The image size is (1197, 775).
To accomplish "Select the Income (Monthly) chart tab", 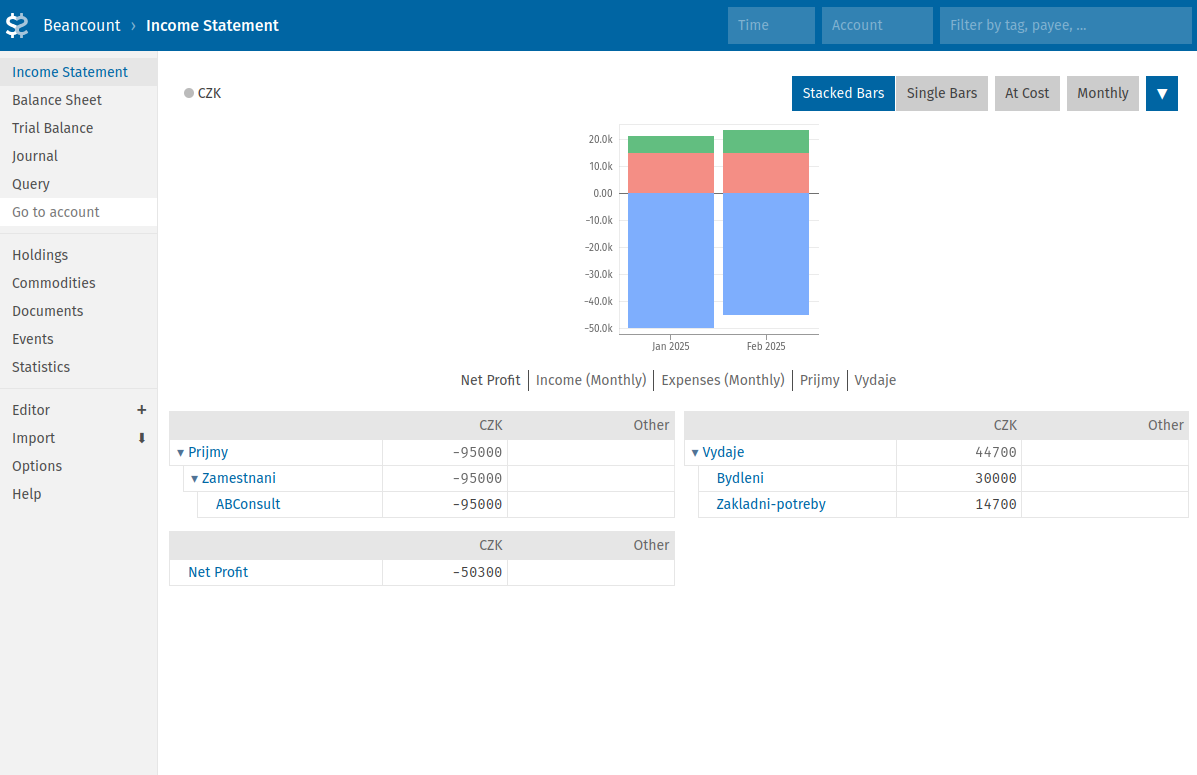I will pyautogui.click(x=591, y=380).
